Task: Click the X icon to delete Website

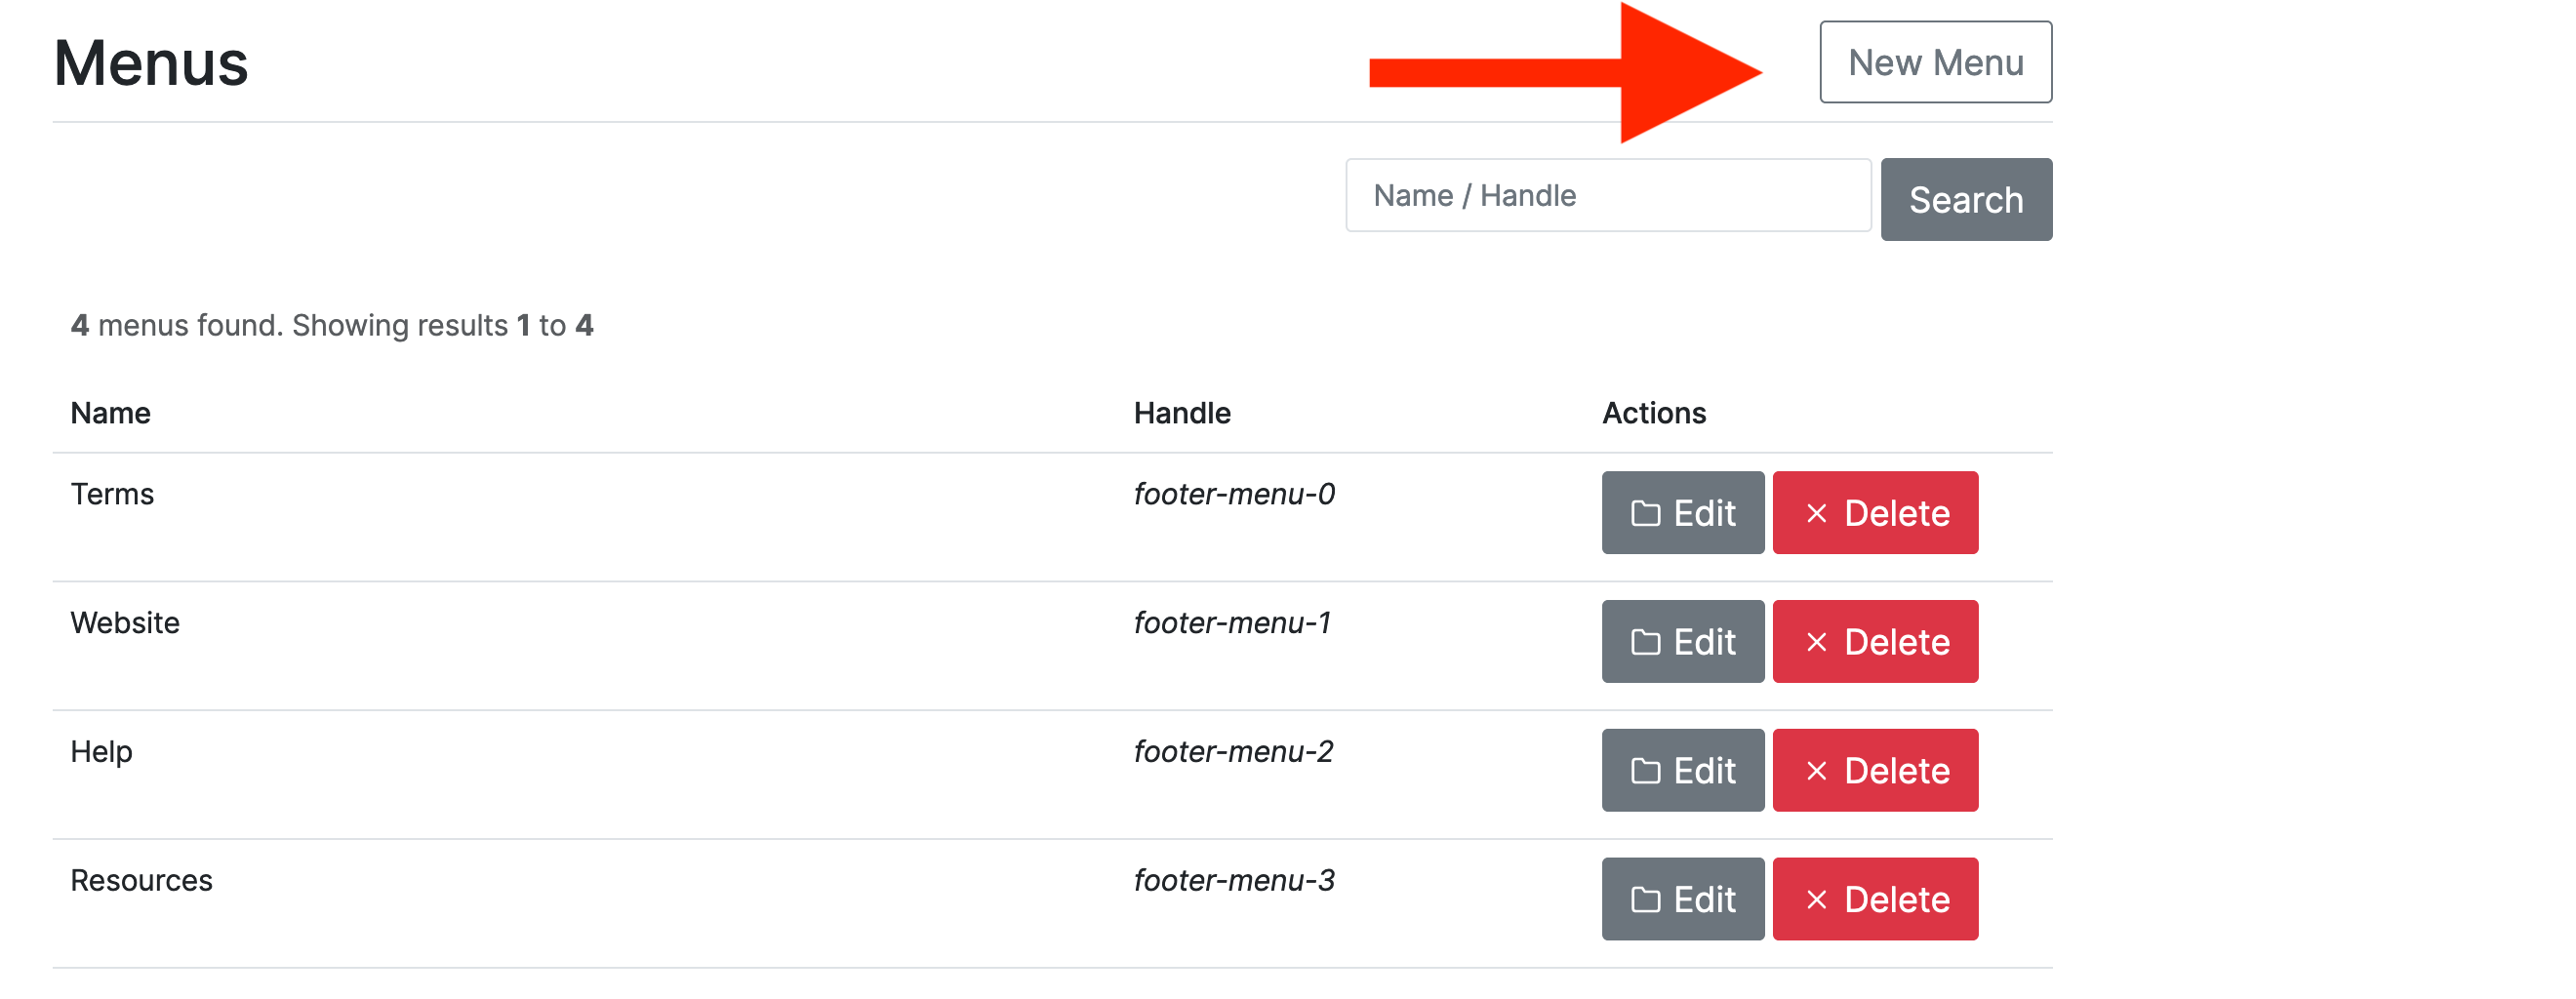Action: click(x=1816, y=642)
